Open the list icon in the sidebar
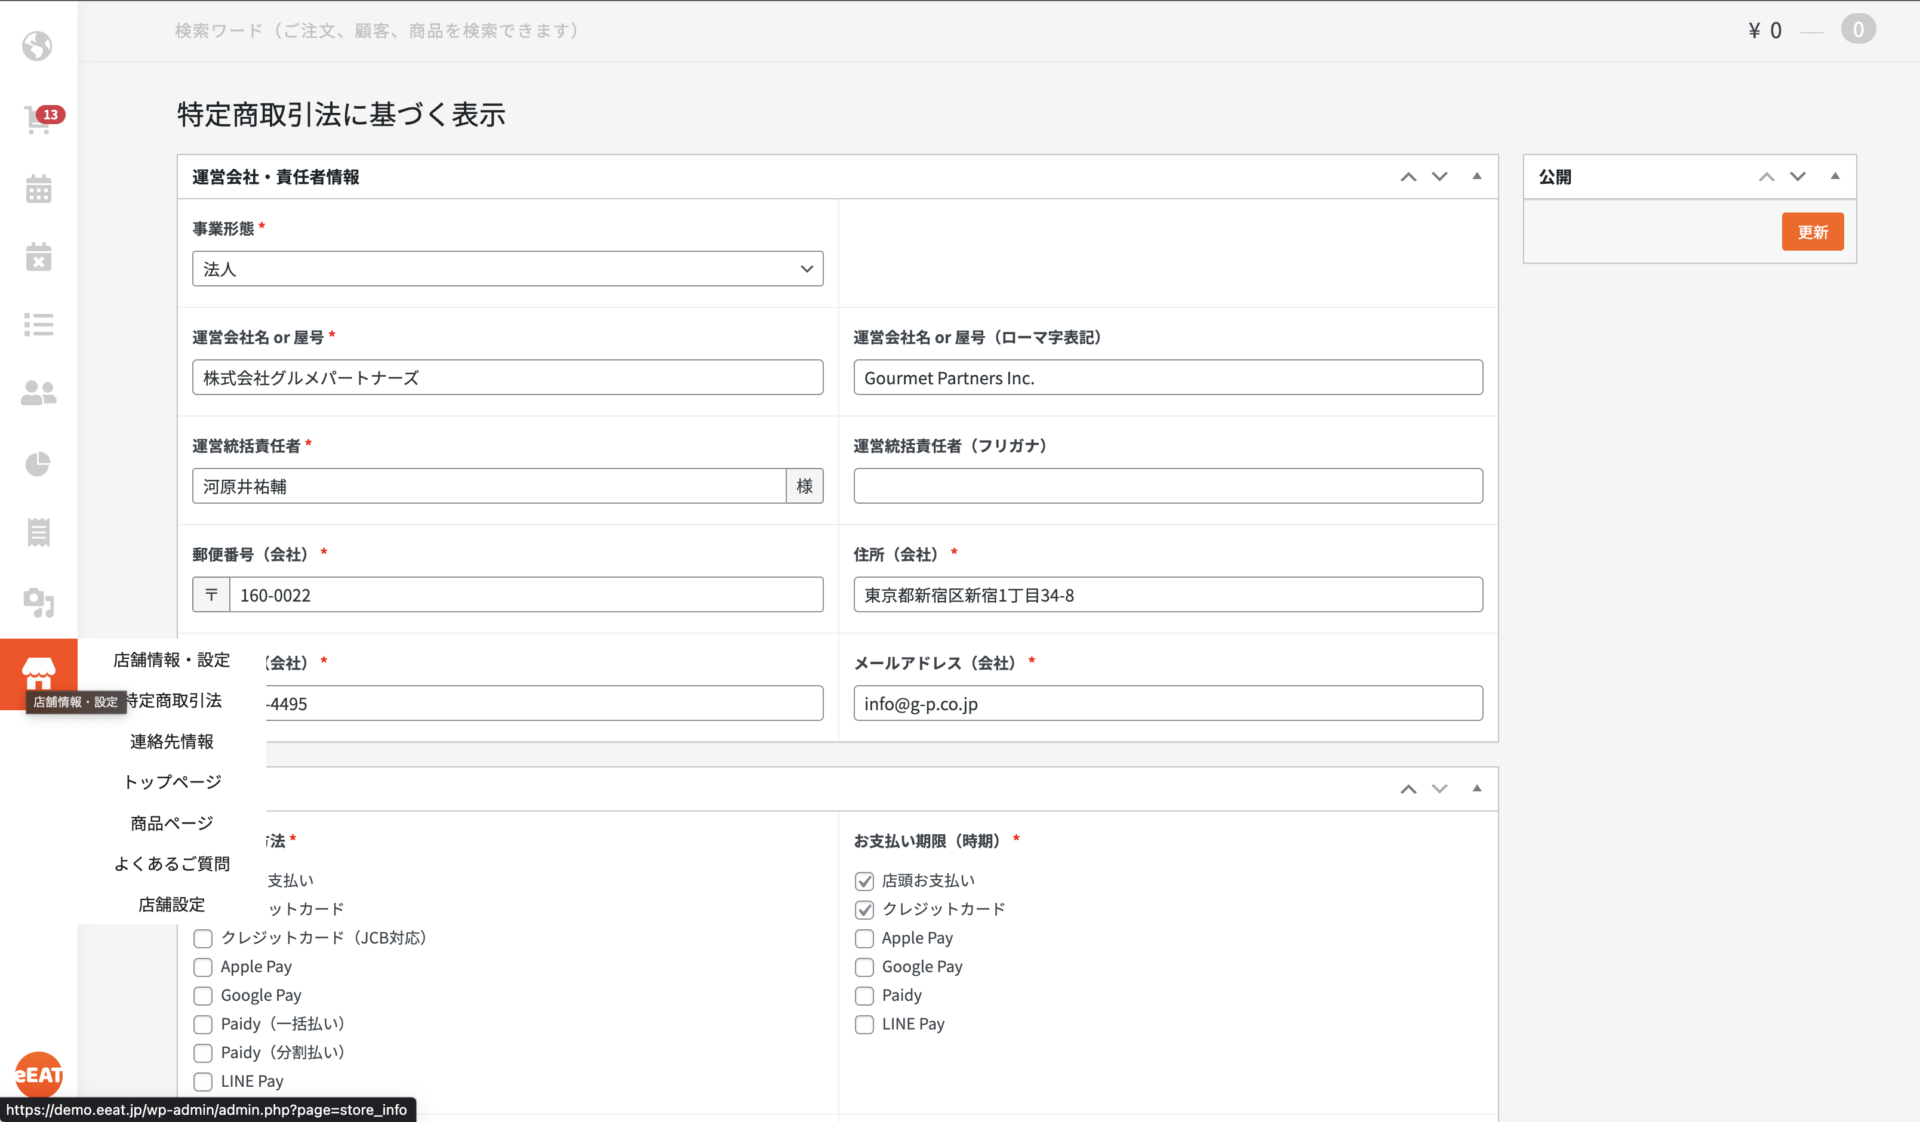The width and height of the screenshot is (1920, 1122). 39,324
